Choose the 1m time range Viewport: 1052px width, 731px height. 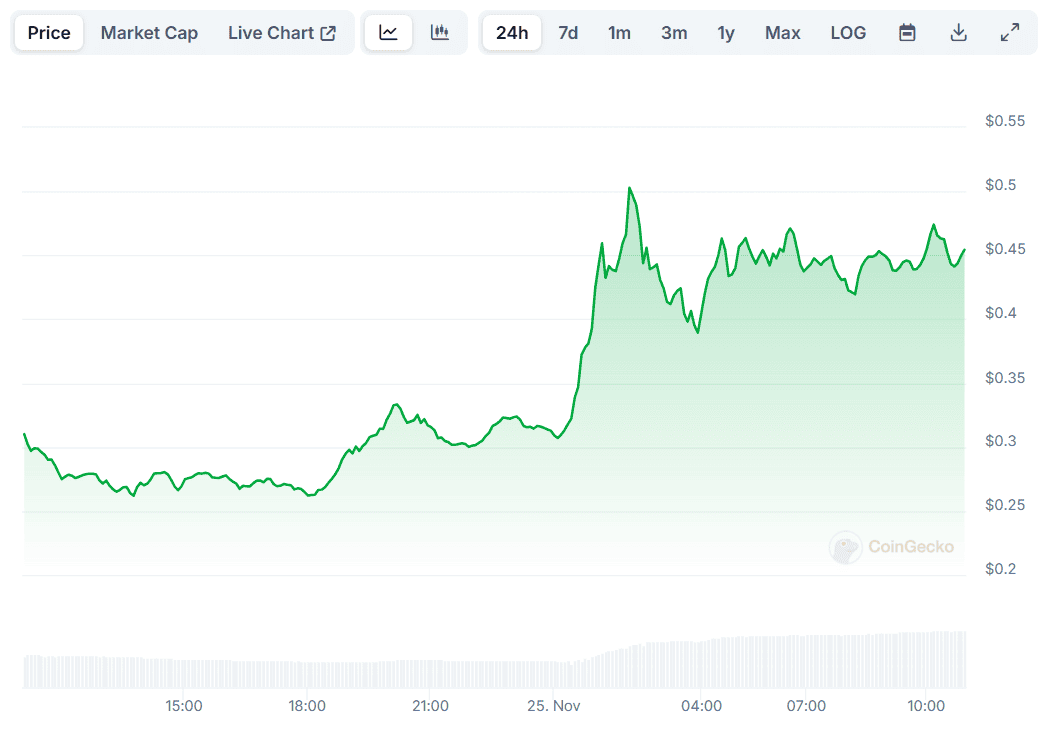tap(619, 33)
